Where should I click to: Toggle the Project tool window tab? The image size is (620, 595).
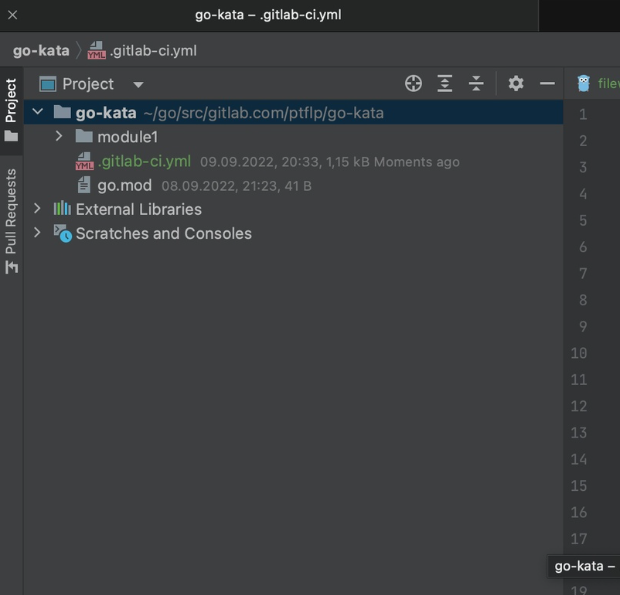(11, 108)
